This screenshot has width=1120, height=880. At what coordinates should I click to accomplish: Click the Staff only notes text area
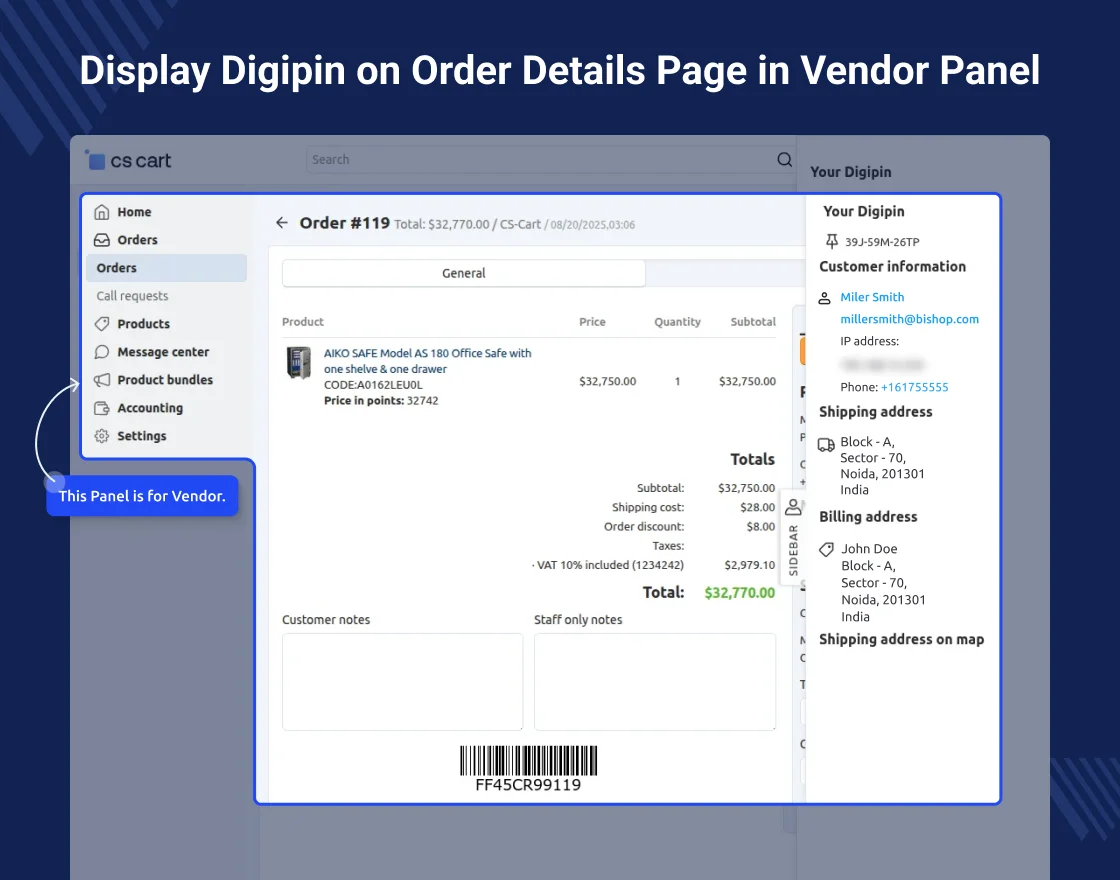coord(654,681)
